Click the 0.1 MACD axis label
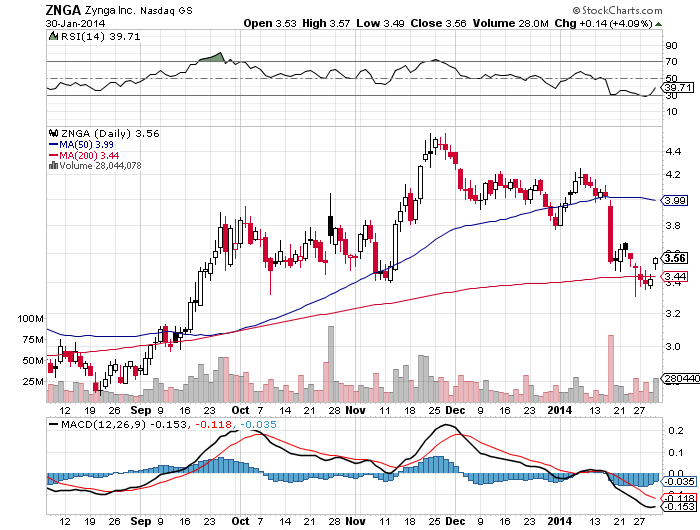700x530 pixels. (676, 453)
